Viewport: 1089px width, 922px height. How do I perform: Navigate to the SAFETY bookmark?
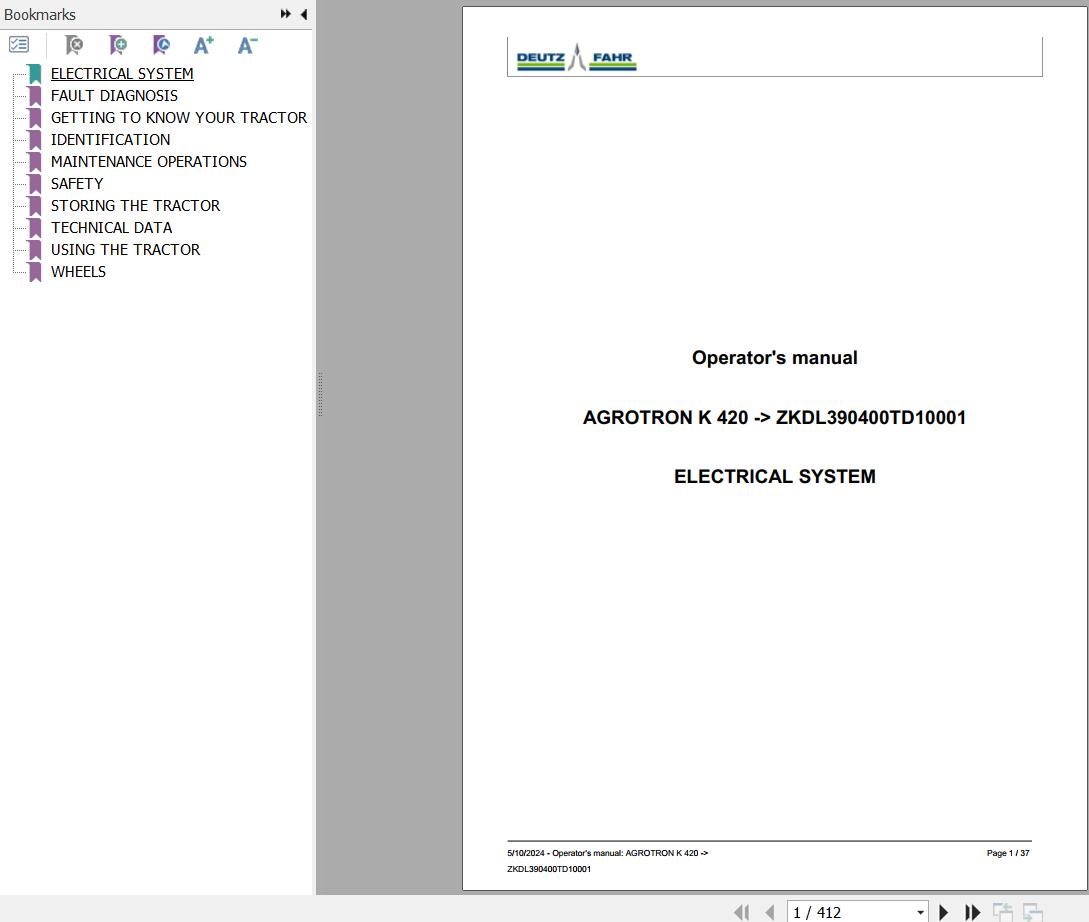tap(77, 184)
